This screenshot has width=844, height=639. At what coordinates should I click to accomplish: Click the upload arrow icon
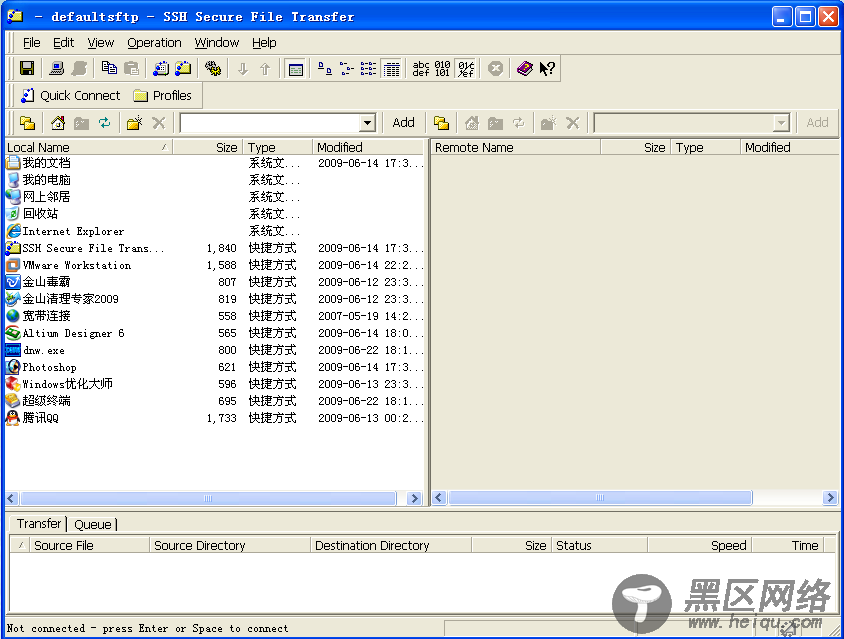pos(265,68)
